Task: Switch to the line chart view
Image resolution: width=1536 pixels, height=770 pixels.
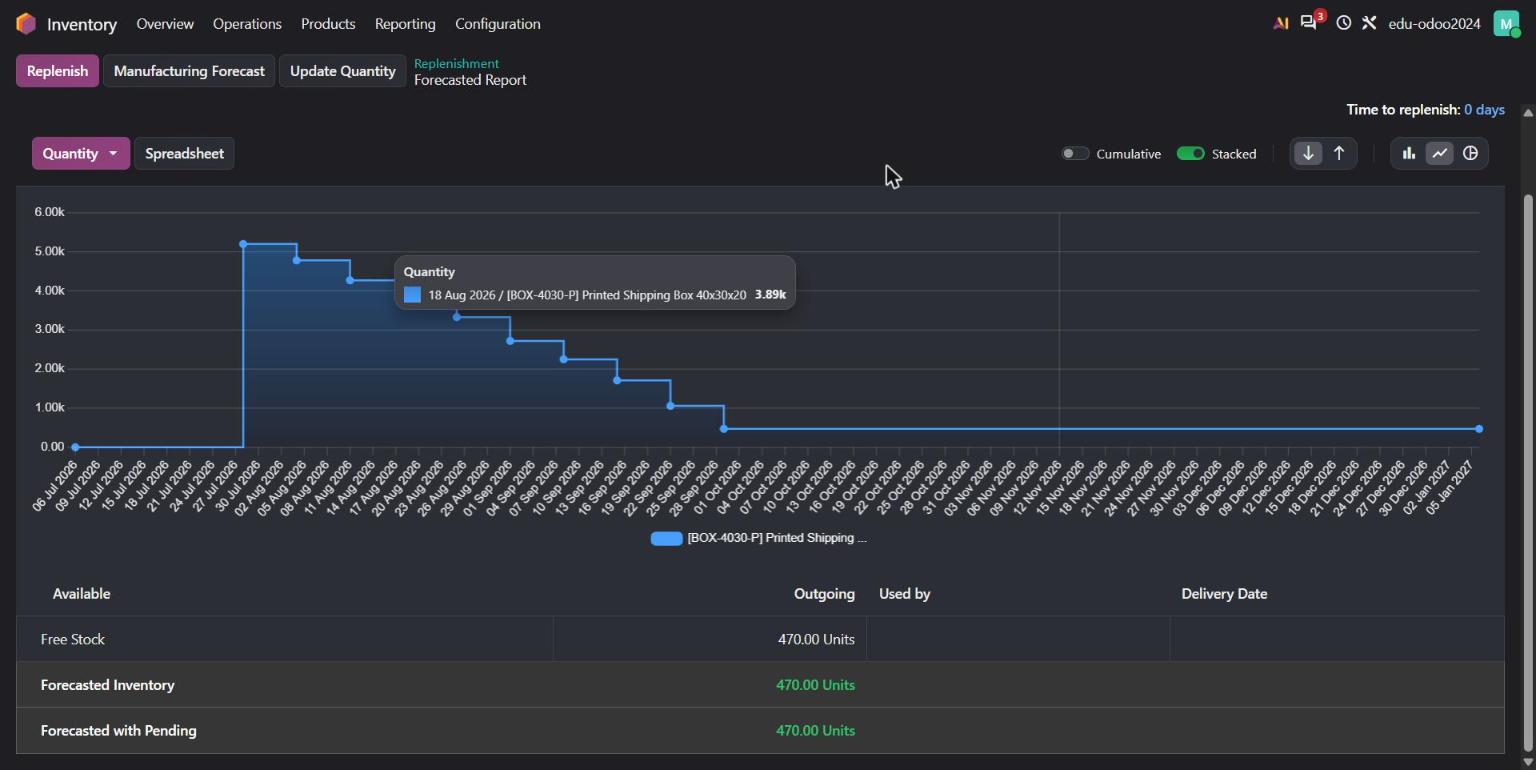Action: 1439,153
